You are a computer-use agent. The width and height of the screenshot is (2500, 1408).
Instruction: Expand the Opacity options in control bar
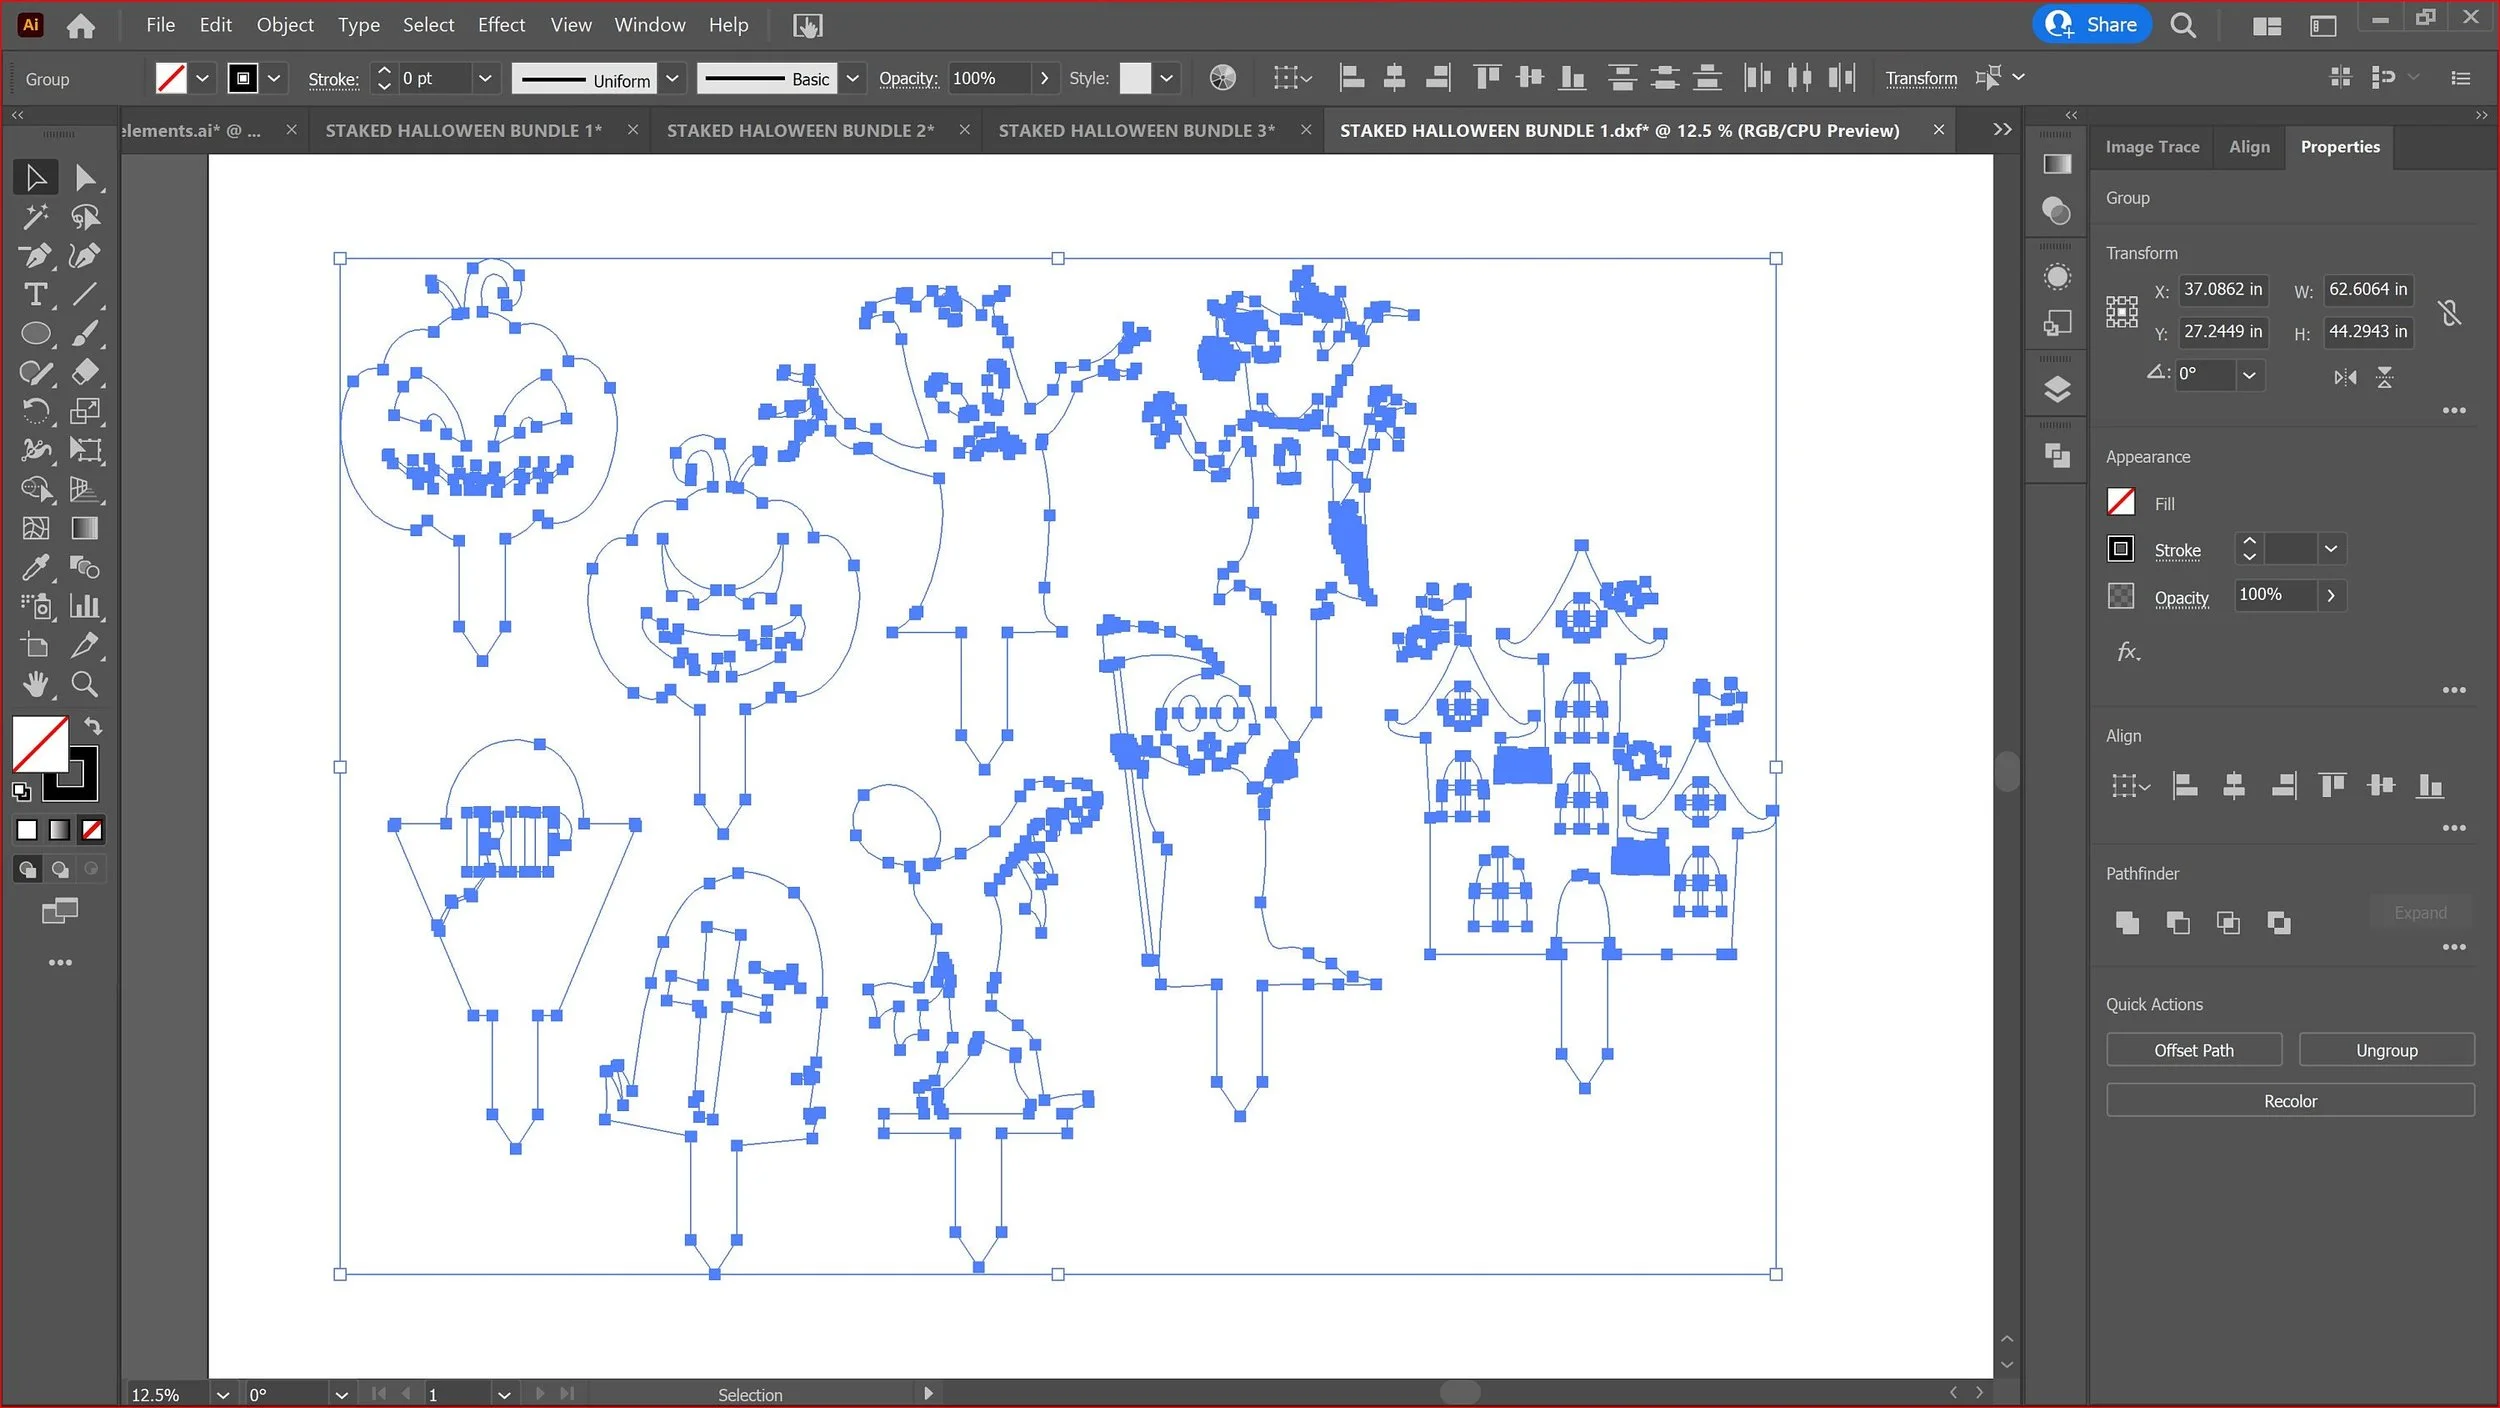[x=1044, y=78]
